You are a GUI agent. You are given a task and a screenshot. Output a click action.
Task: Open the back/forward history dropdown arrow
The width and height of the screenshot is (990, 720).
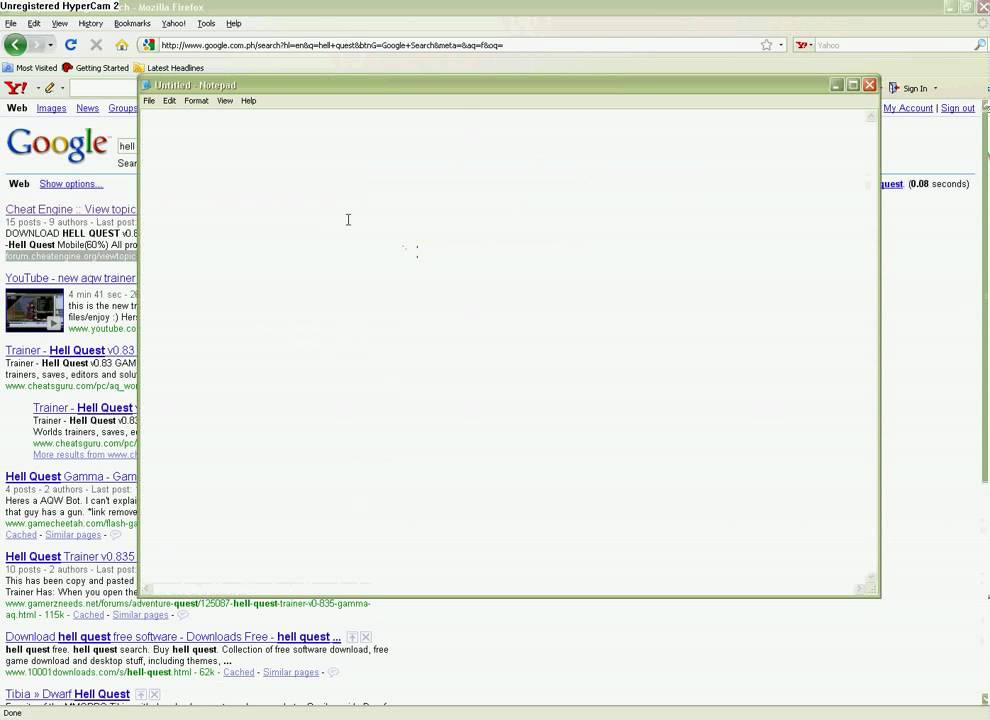(x=51, y=45)
